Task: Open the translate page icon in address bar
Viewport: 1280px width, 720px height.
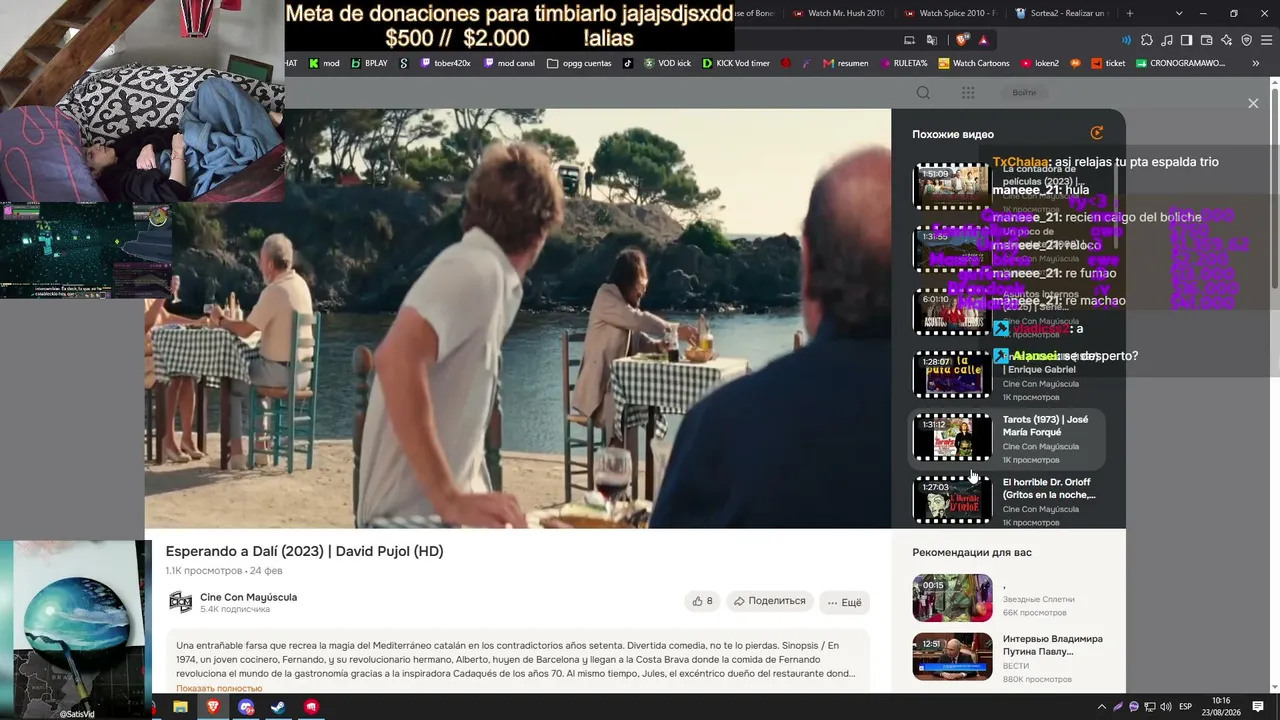Action: [932, 40]
